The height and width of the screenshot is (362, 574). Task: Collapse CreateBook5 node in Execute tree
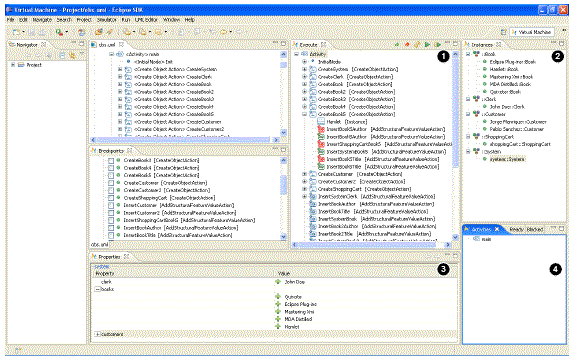point(304,114)
